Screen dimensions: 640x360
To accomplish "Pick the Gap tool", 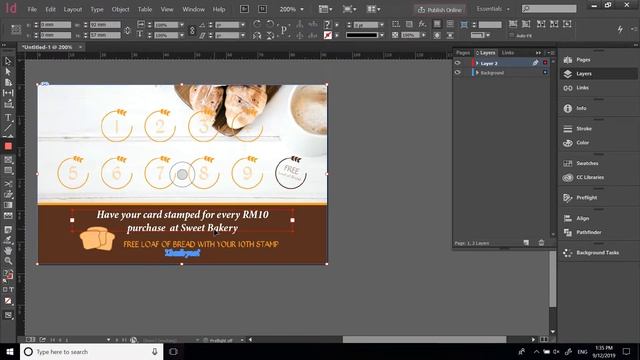I will click(x=8, y=93).
